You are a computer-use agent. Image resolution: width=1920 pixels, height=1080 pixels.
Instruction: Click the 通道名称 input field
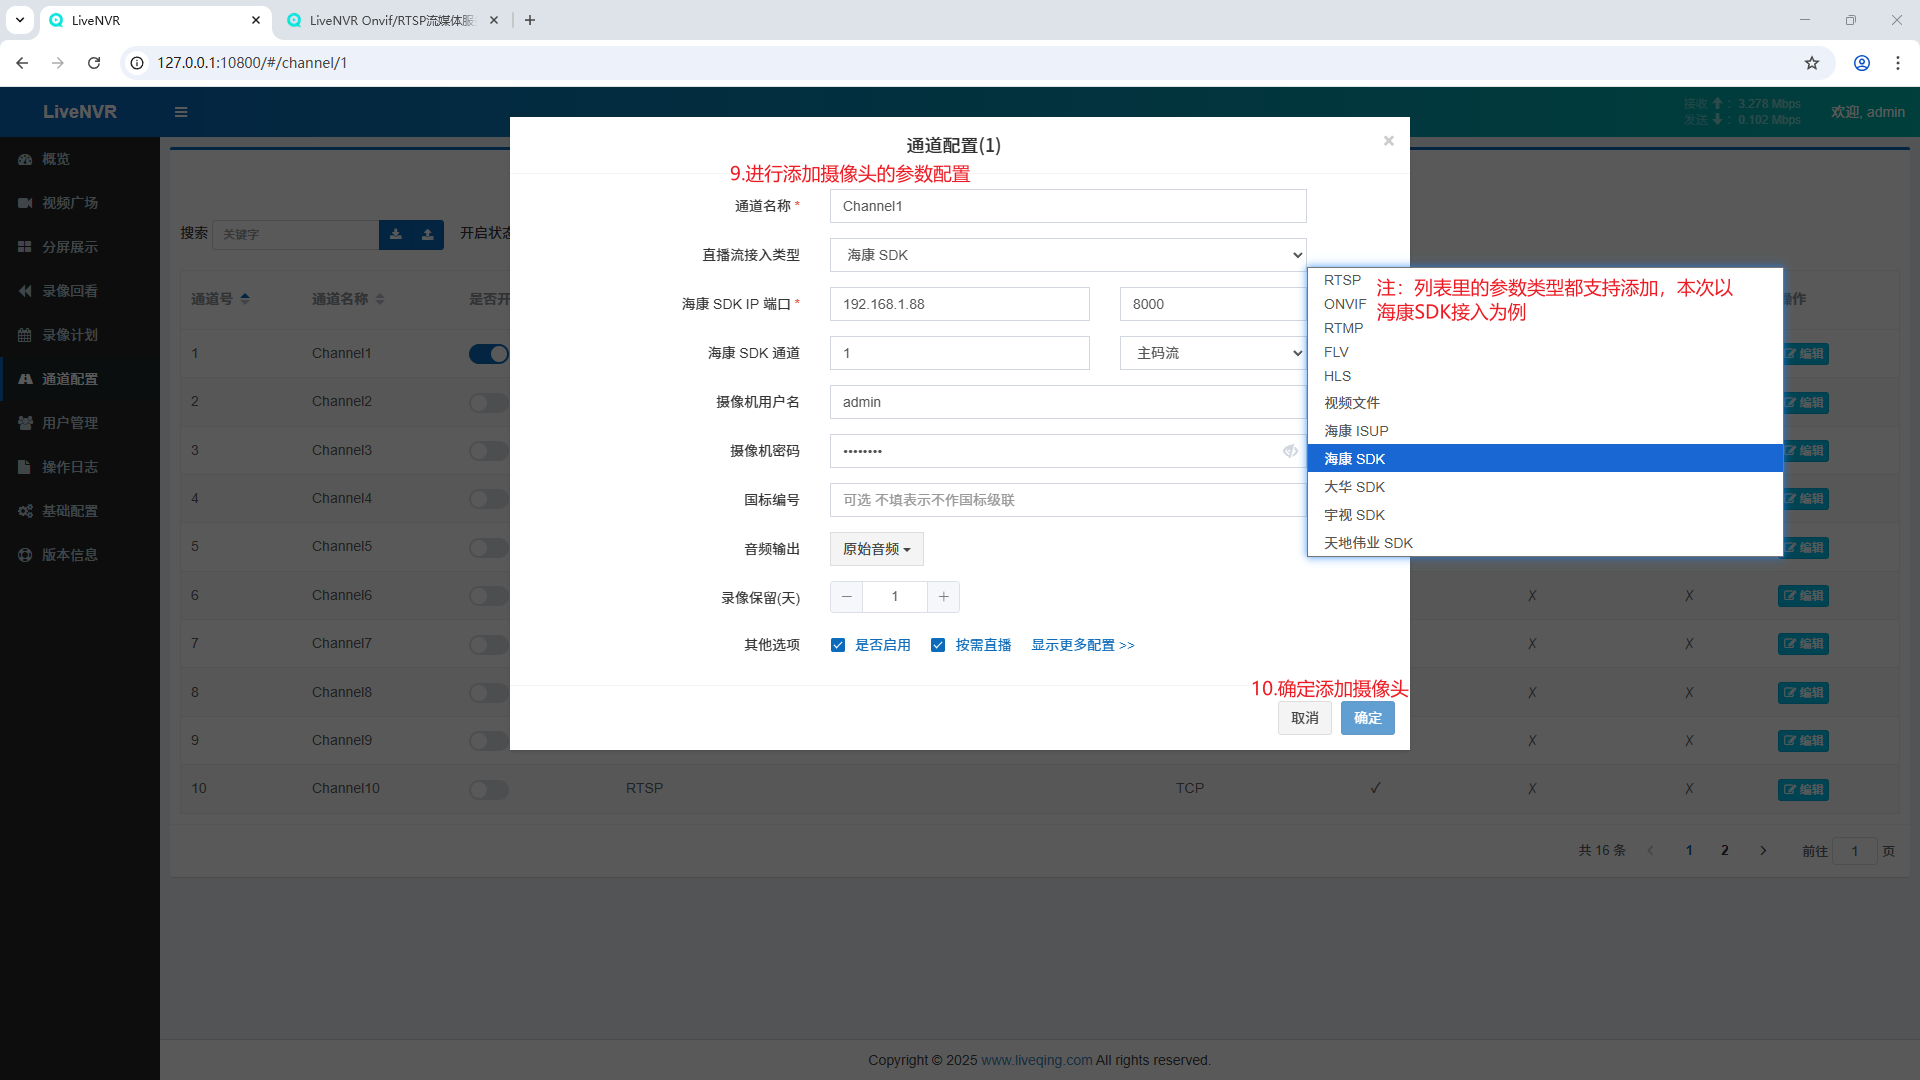tap(1067, 206)
